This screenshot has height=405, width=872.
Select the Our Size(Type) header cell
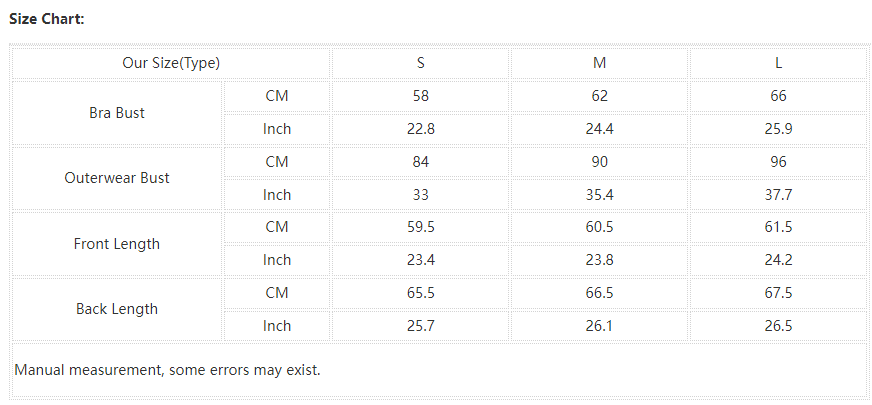[x=171, y=63]
